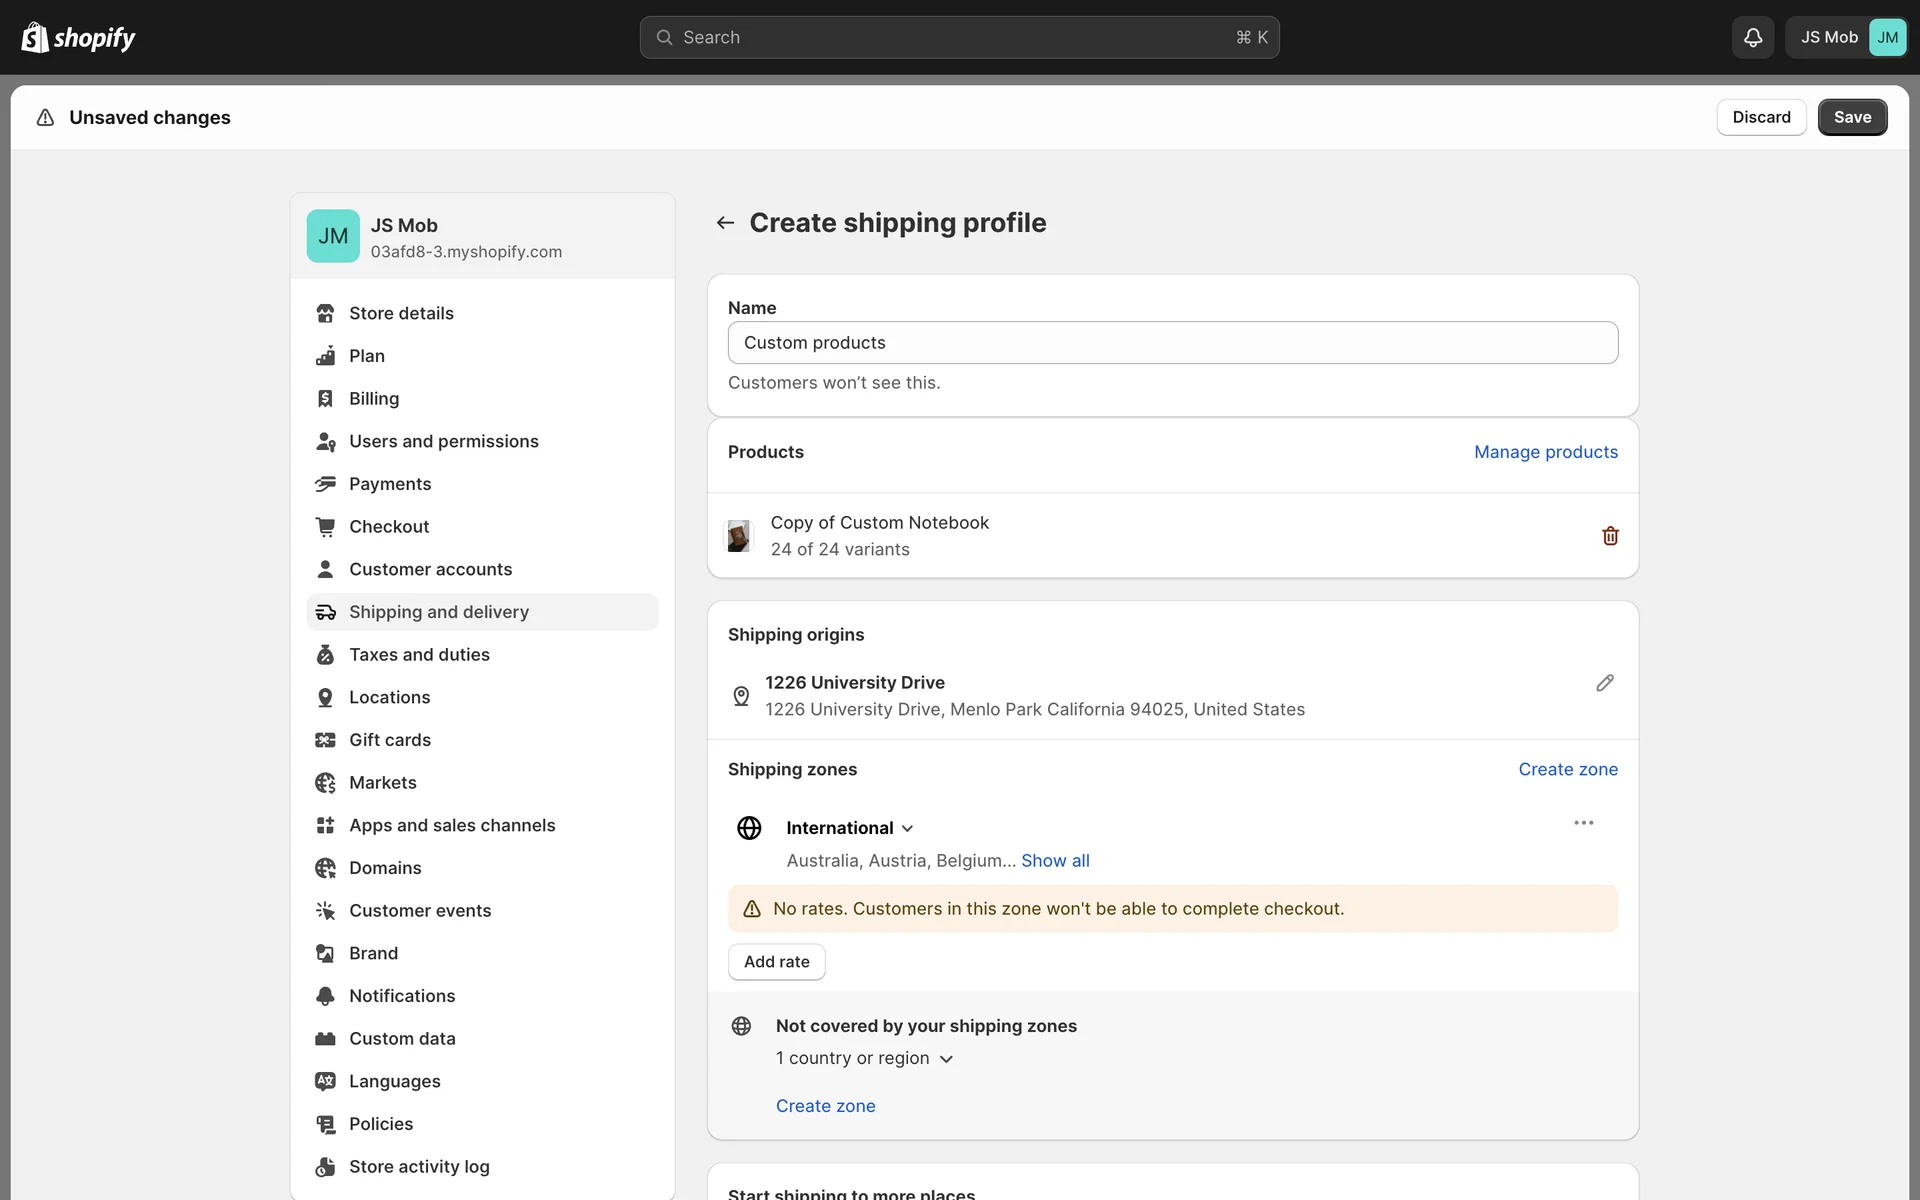
Task: Expand the International zone chevron
Action: point(907,829)
